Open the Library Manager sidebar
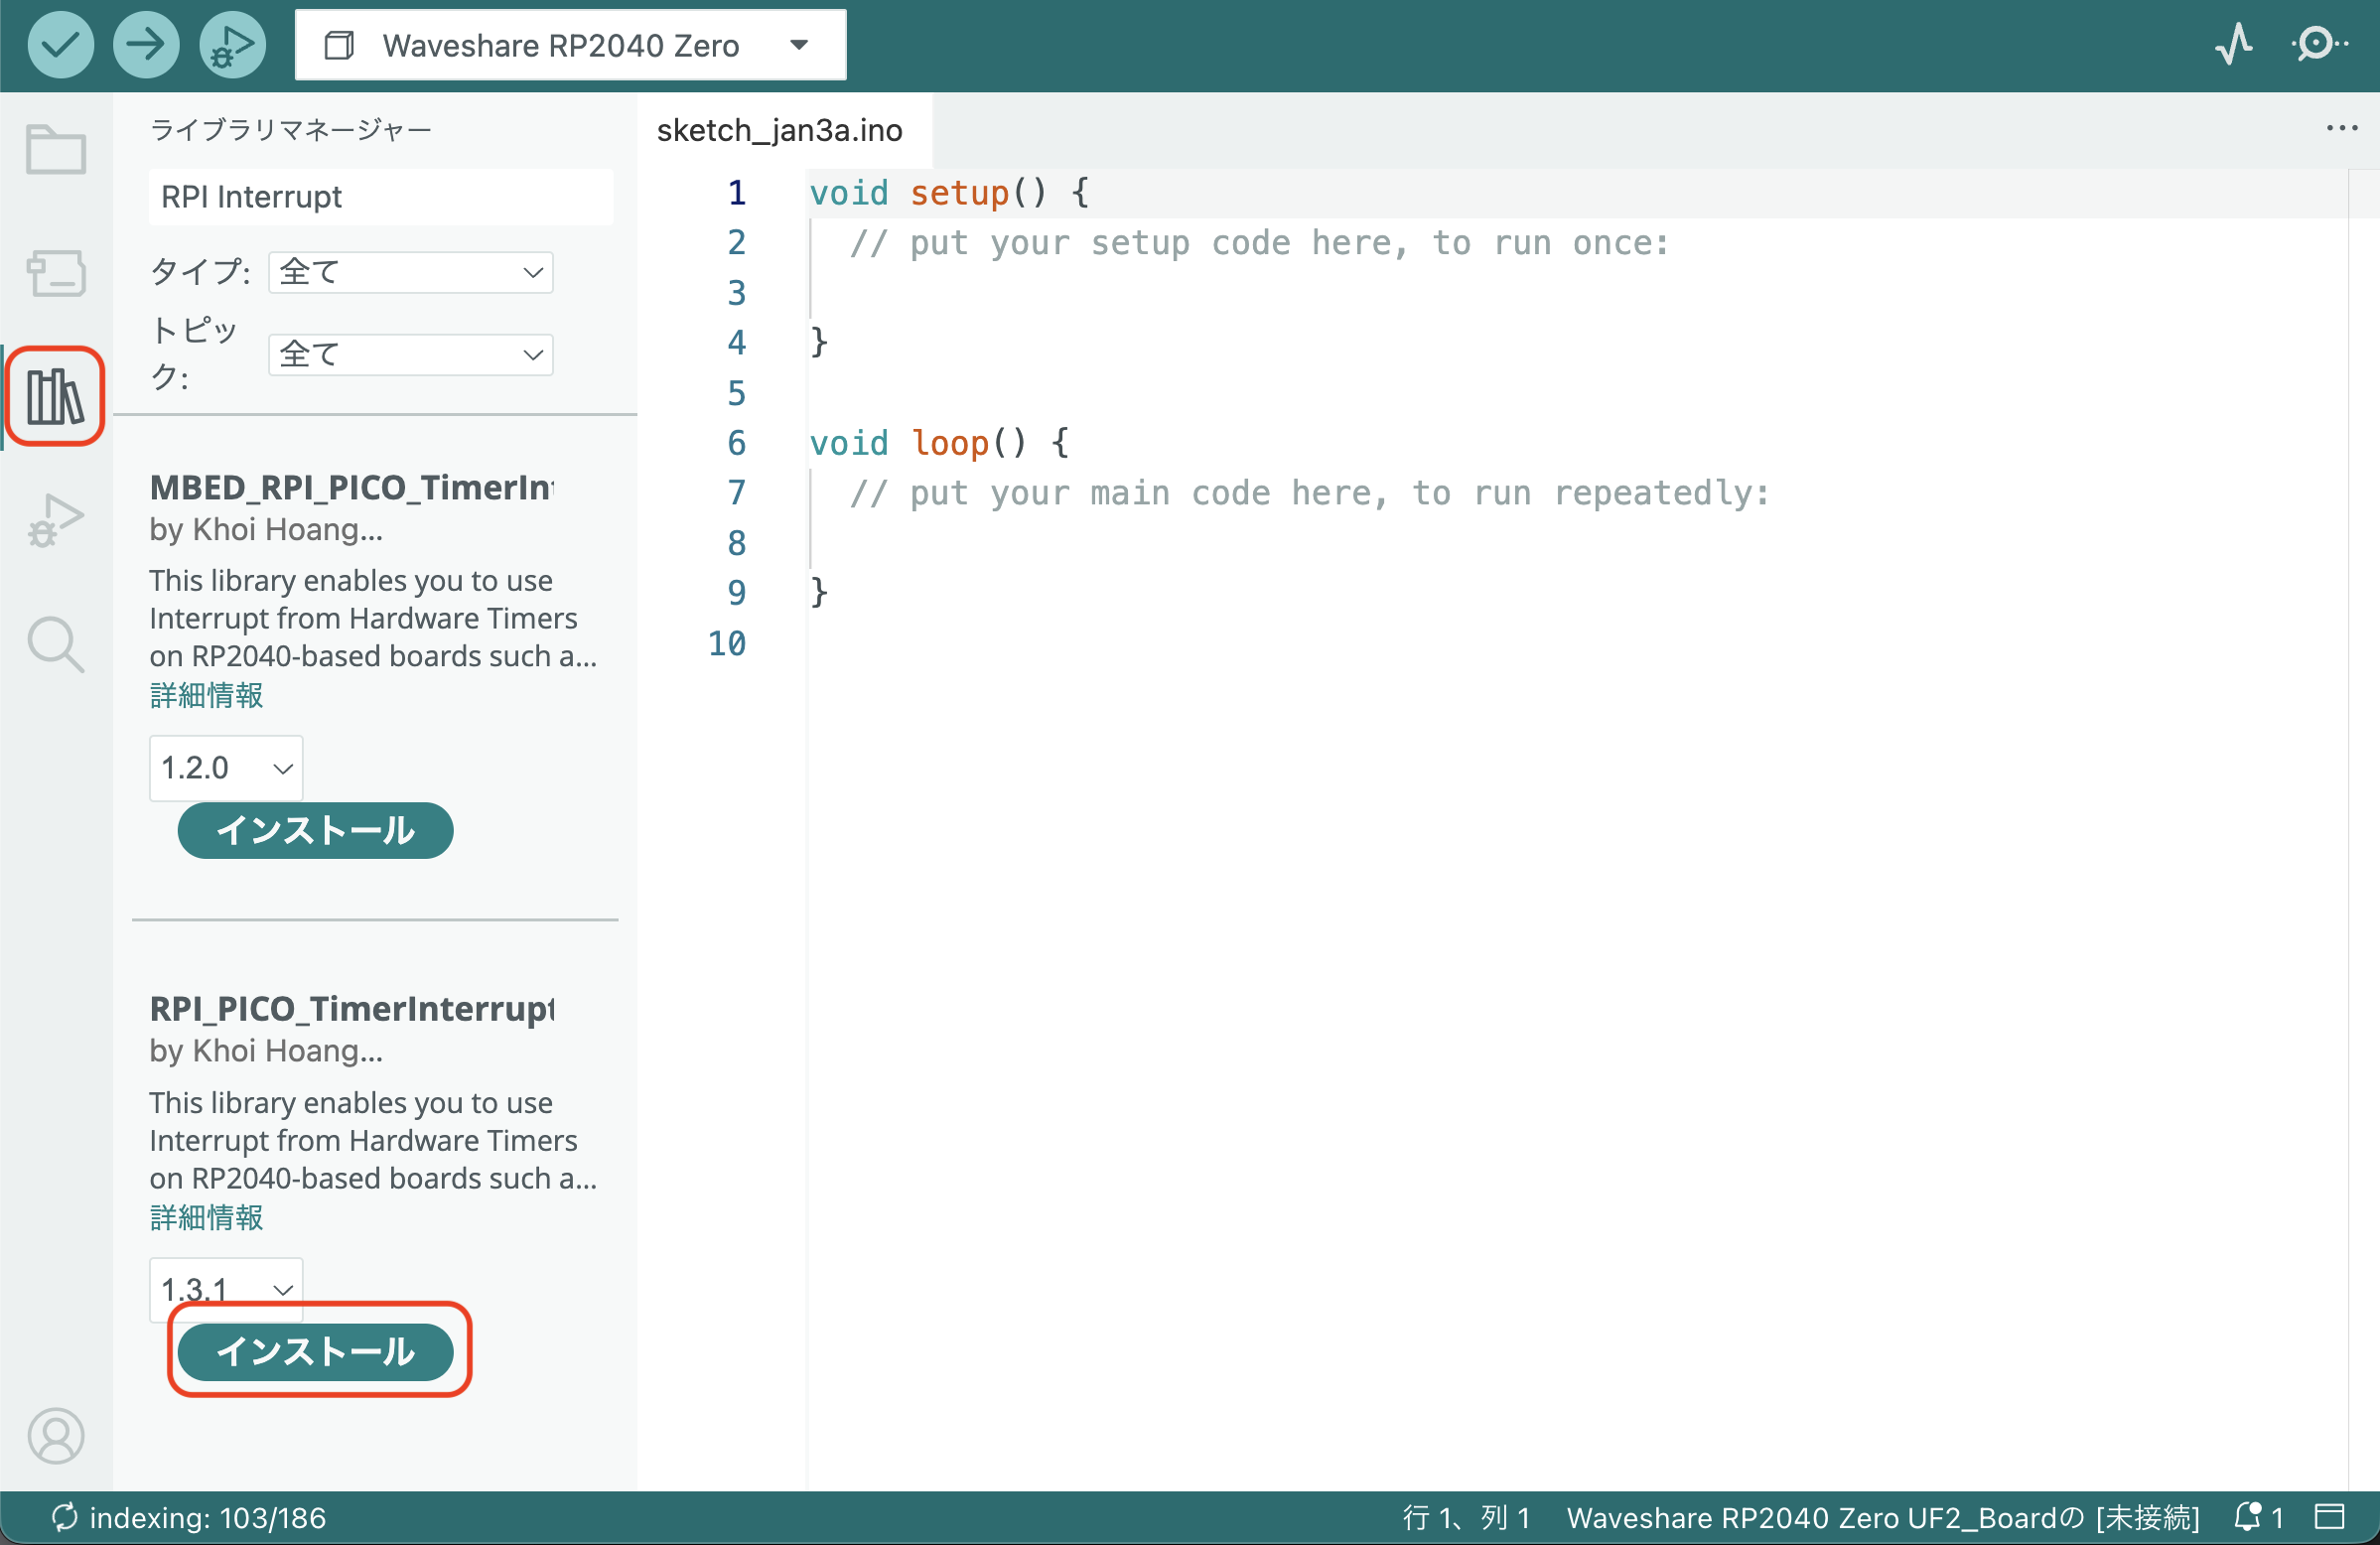 [56, 396]
